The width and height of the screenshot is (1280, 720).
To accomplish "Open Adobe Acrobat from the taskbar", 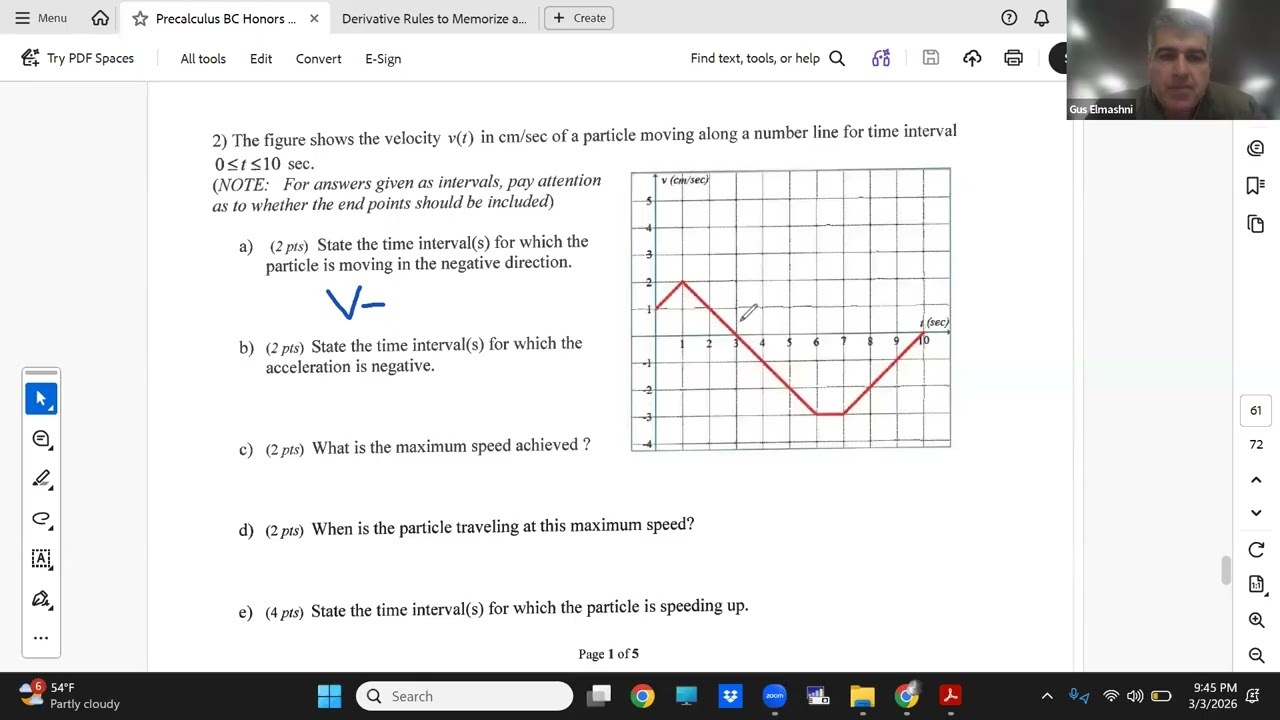I will click(950, 696).
